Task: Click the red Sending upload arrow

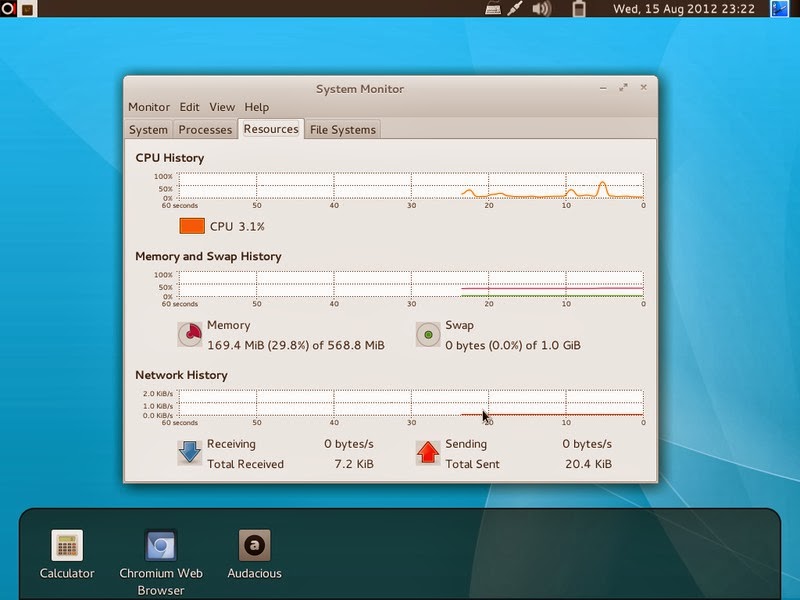Action: (428, 451)
